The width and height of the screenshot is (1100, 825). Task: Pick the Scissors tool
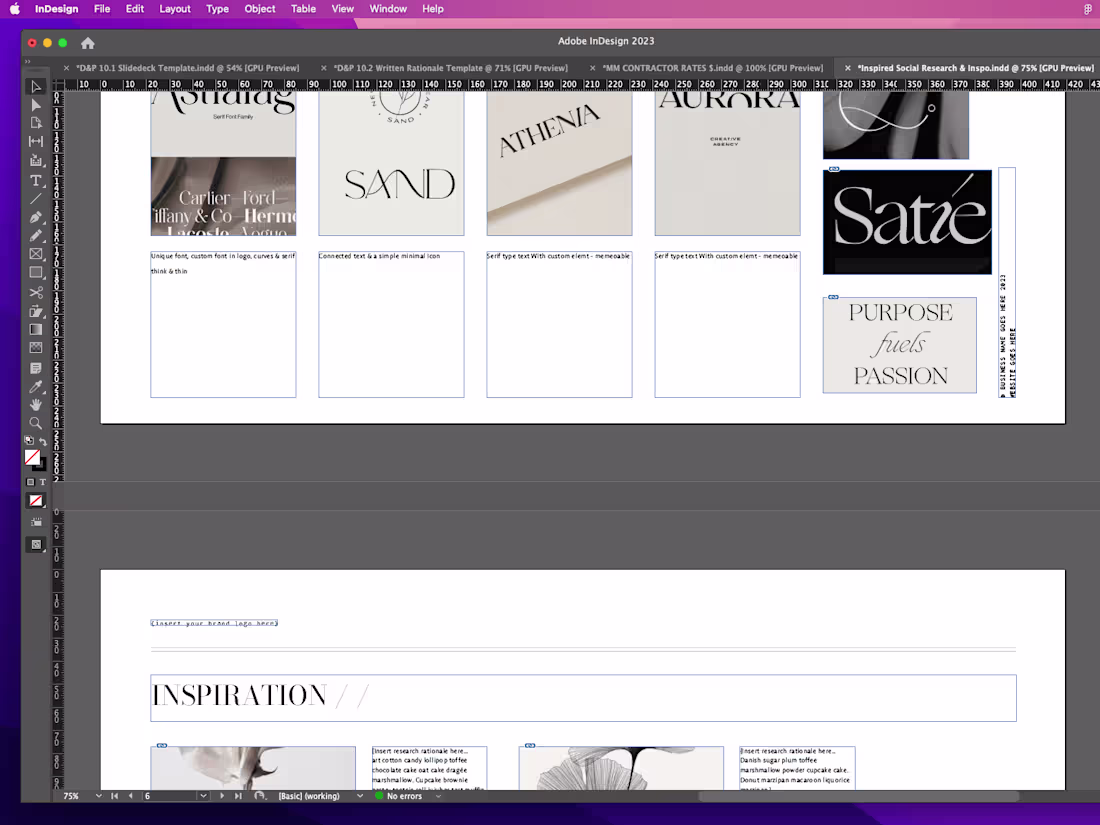[35, 292]
